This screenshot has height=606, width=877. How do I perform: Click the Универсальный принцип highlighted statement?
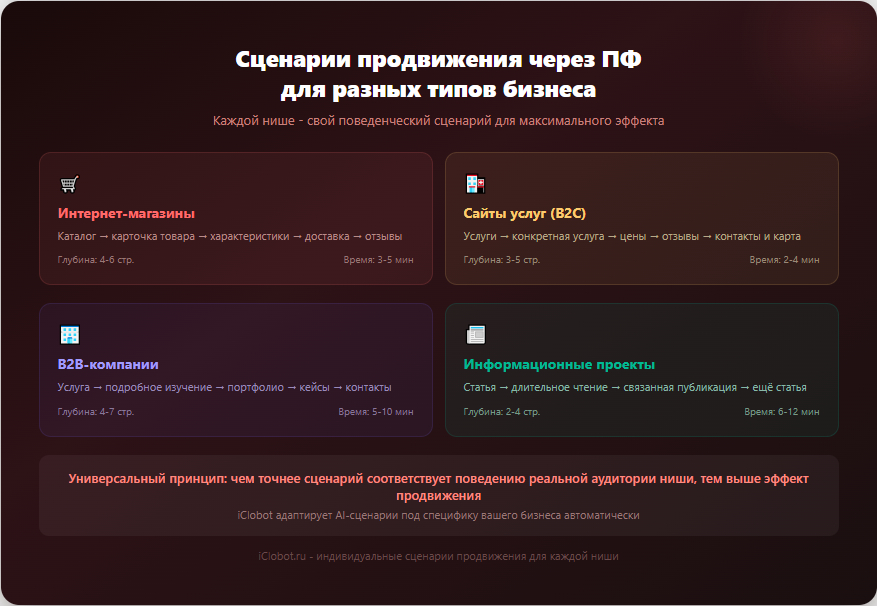[438, 487]
